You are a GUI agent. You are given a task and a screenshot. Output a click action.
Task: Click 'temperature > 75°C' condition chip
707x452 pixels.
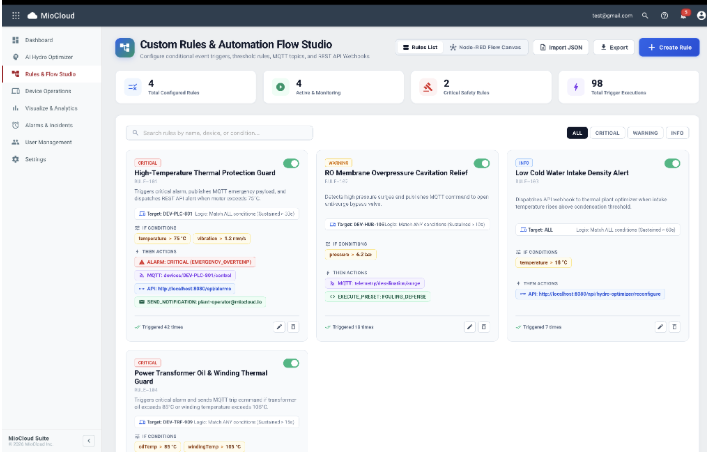[x=162, y=238]
